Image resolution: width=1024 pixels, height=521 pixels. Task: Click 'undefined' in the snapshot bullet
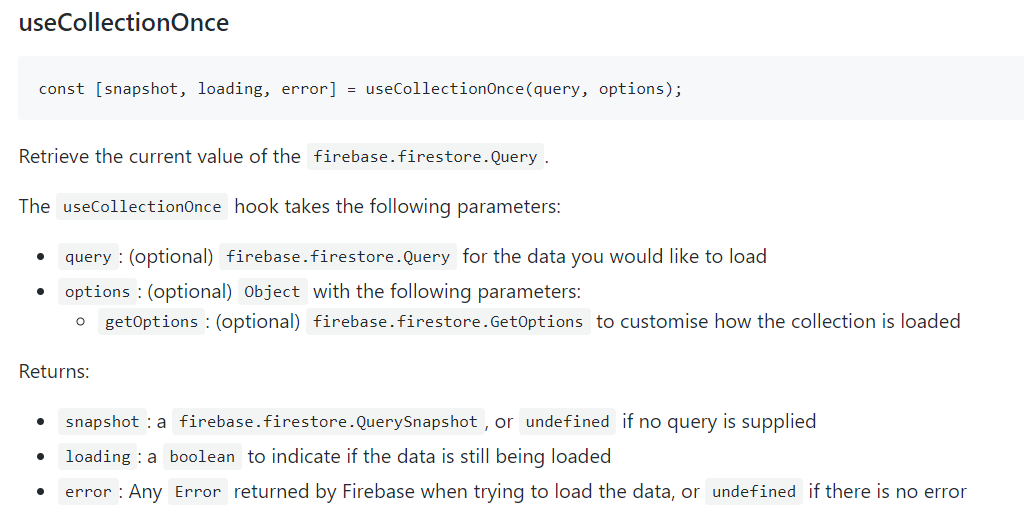[567, 422]
